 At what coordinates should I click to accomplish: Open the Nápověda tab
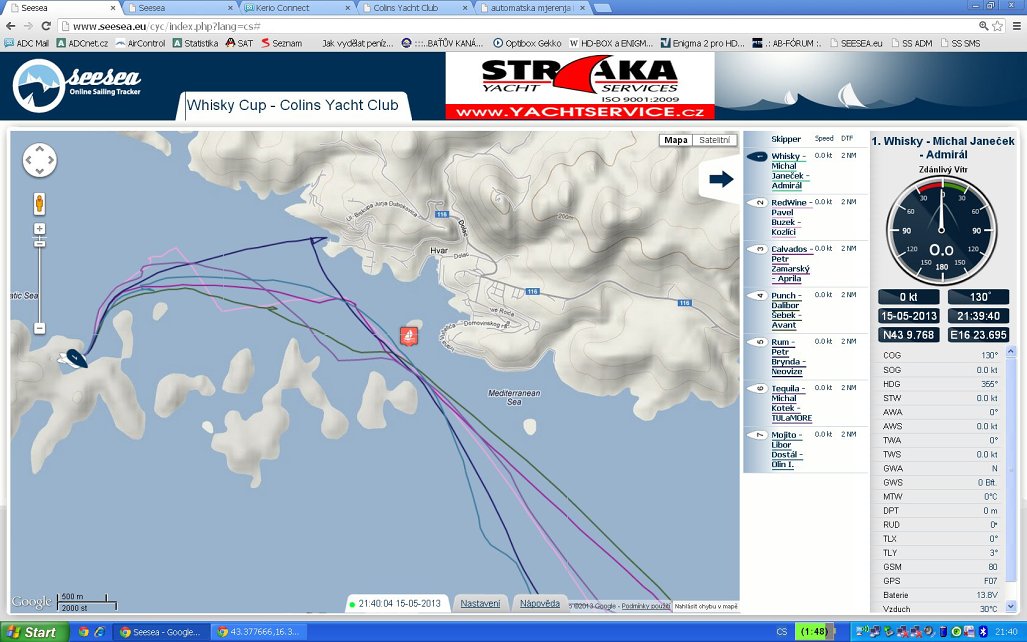pyautogui.click(x=540, y=603)
